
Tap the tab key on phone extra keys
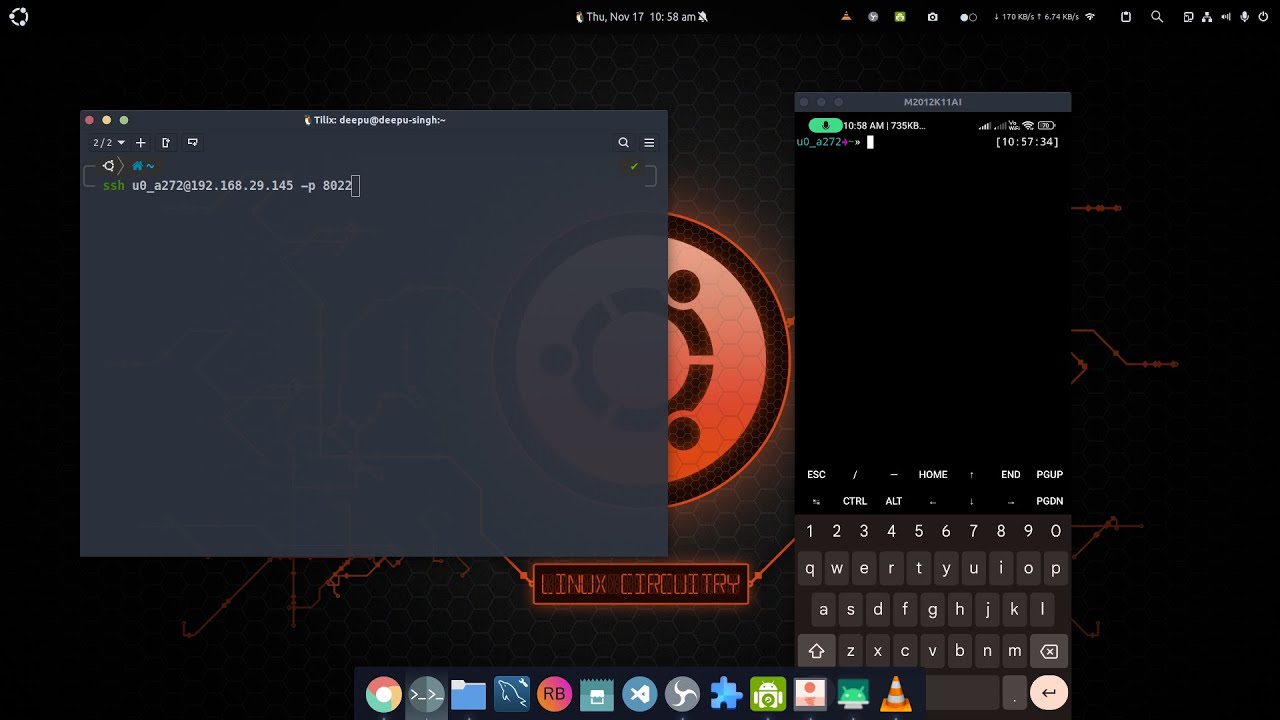tap(816, 501)
